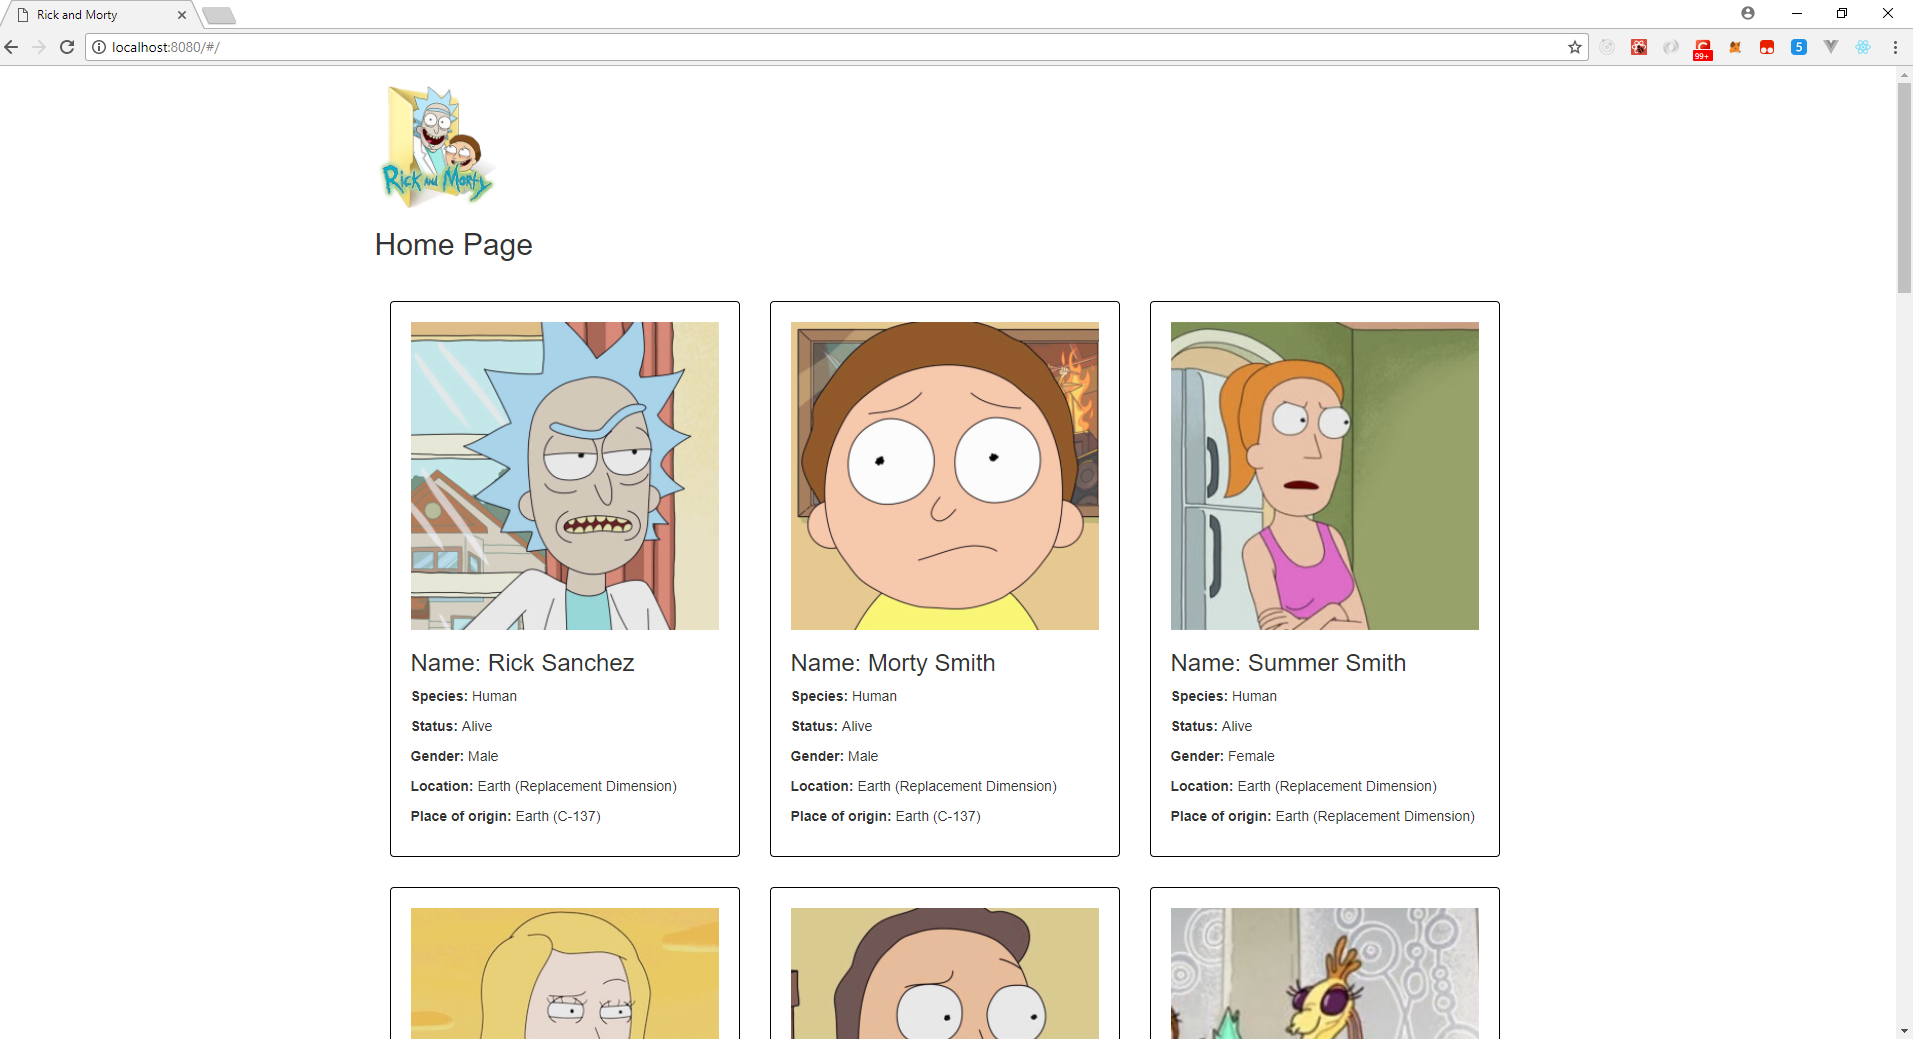Open the Vue devtools extension
This screenshot has width=1913, height=1039.
pos(1831,47)
